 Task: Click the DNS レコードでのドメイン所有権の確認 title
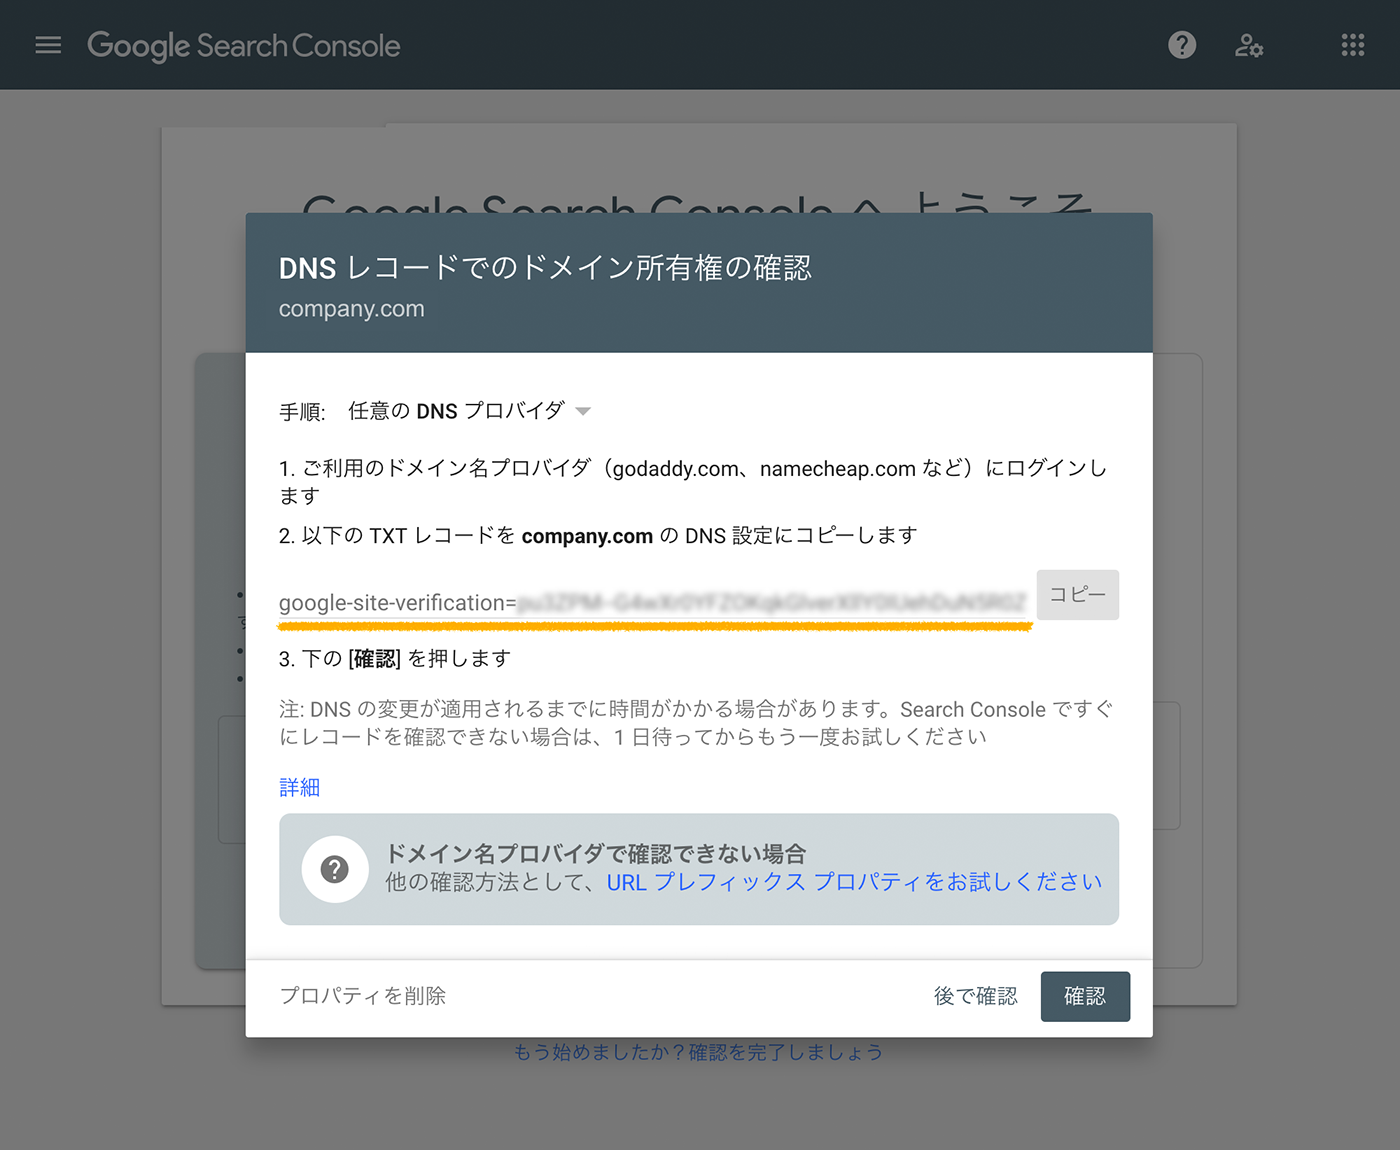click(x=545, y=268)
